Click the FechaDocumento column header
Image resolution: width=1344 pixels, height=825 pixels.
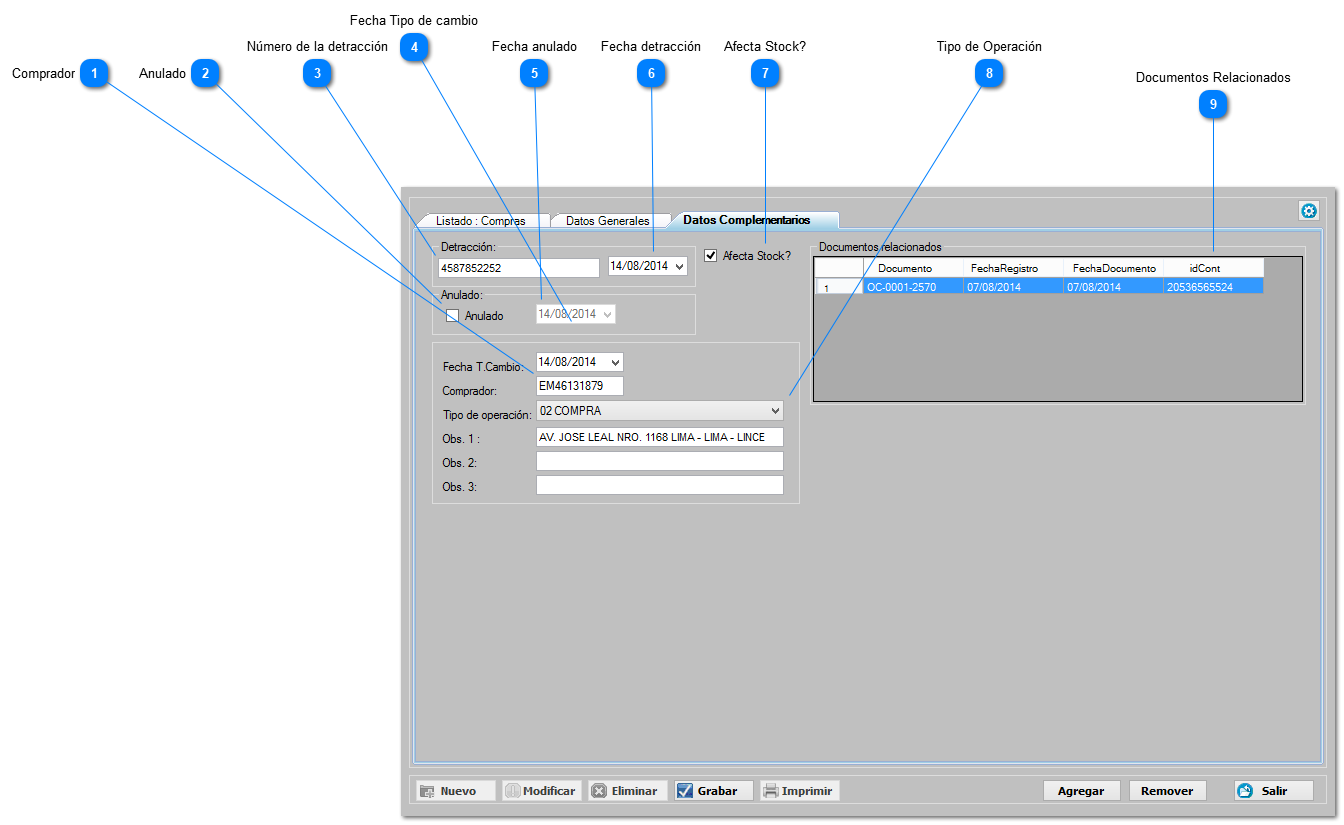click(x=1113, y=268)
